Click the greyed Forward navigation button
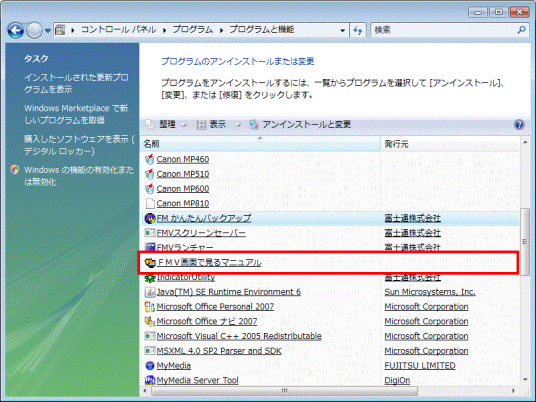536x402 pixels. click(x=34, y=31)
